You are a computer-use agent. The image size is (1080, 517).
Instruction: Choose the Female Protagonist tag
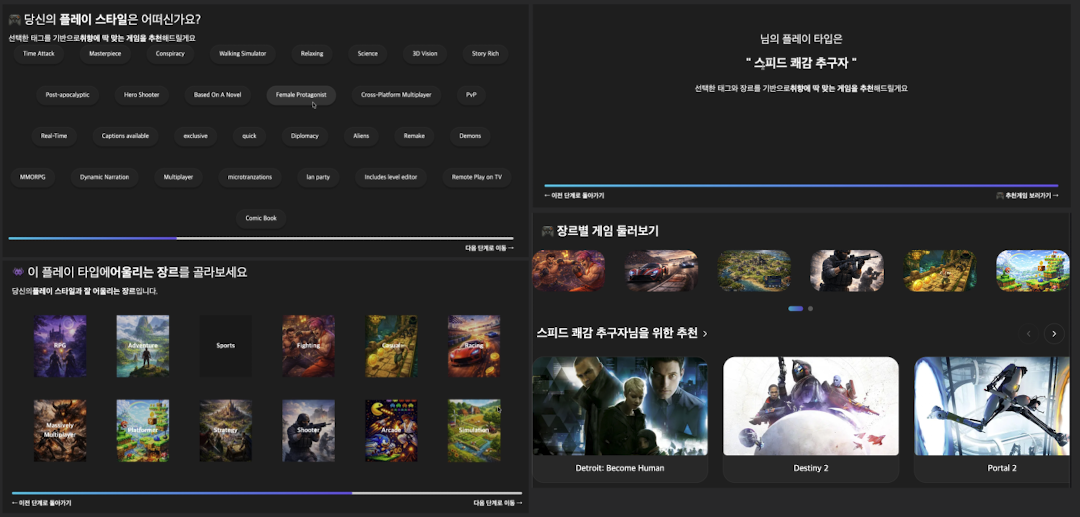click(x=301, y=95)
